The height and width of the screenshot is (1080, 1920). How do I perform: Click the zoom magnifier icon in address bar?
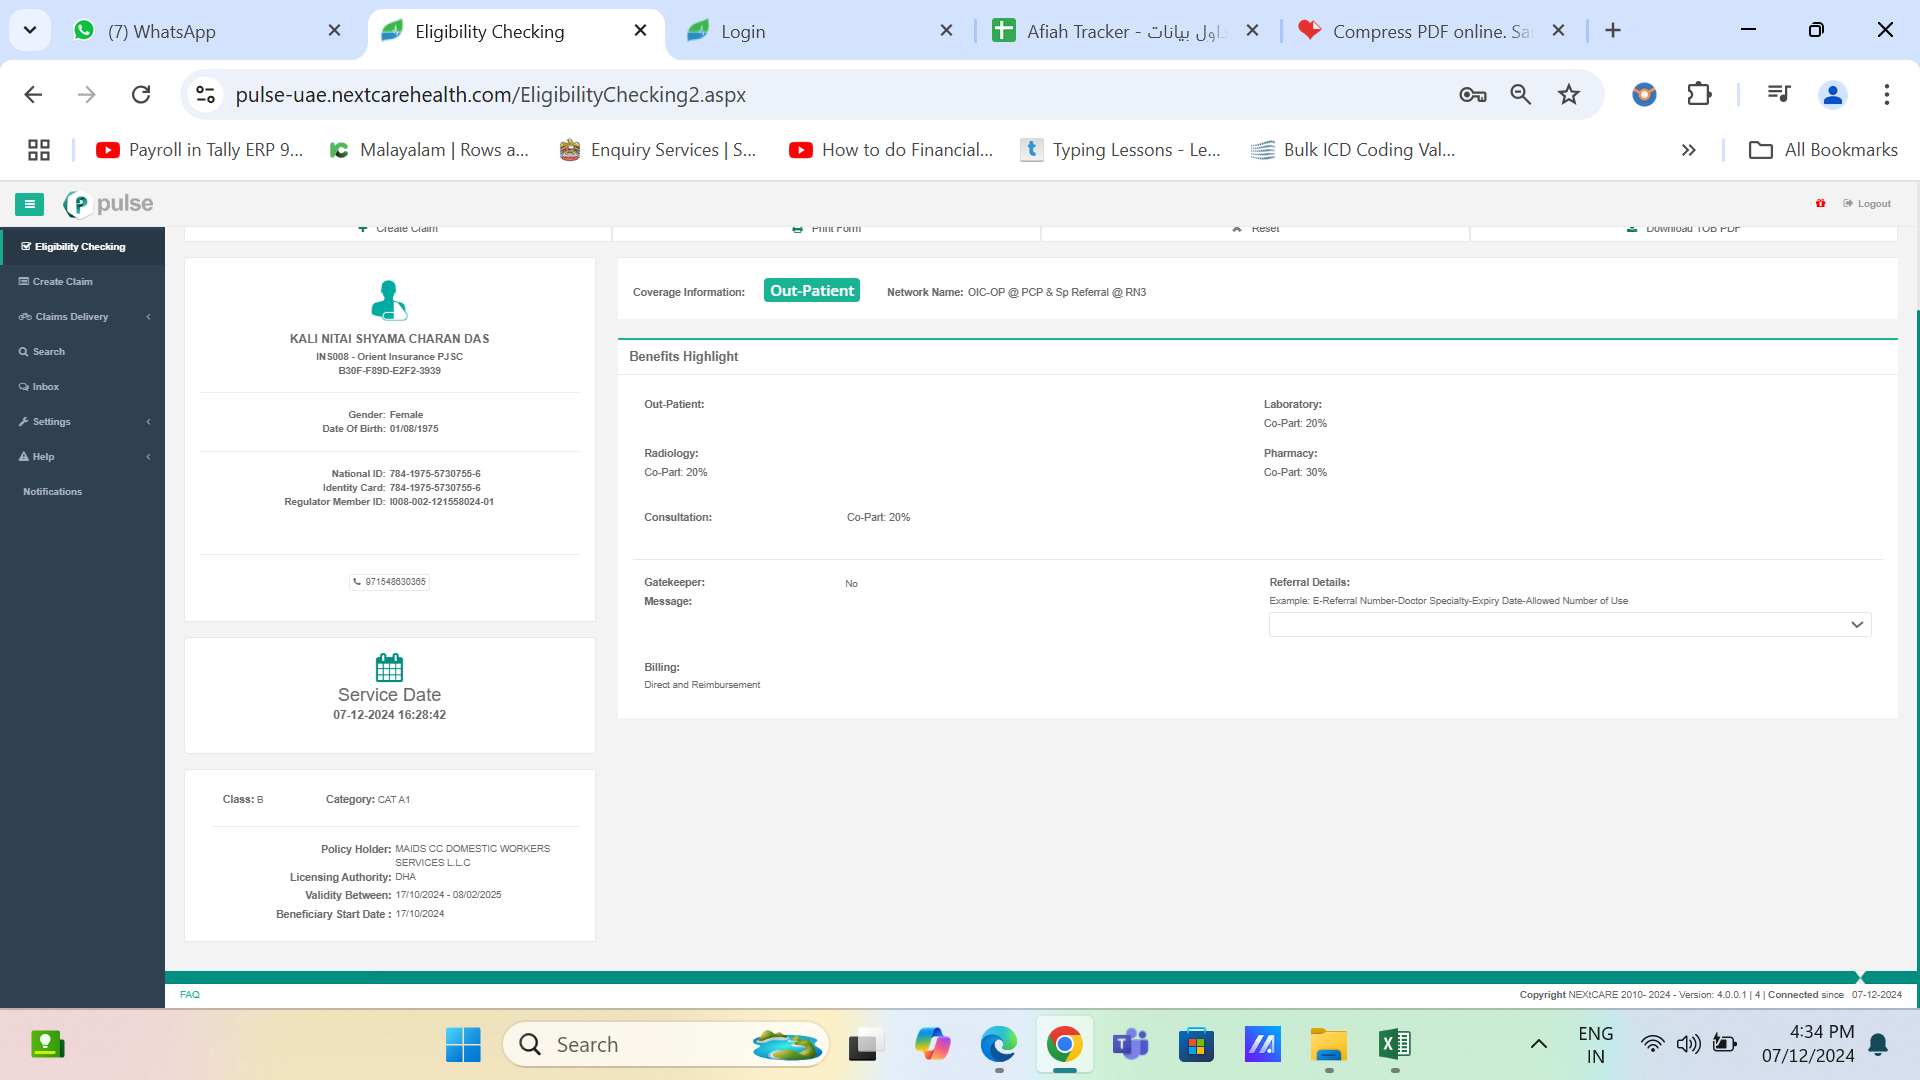(1520, 95)
